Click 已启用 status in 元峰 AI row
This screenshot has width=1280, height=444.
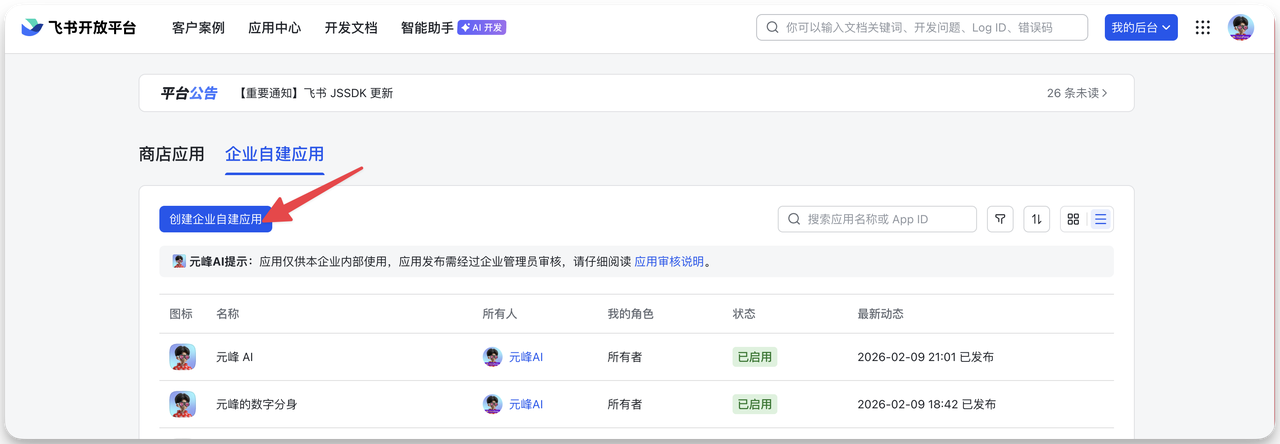[x=754, y=357]
